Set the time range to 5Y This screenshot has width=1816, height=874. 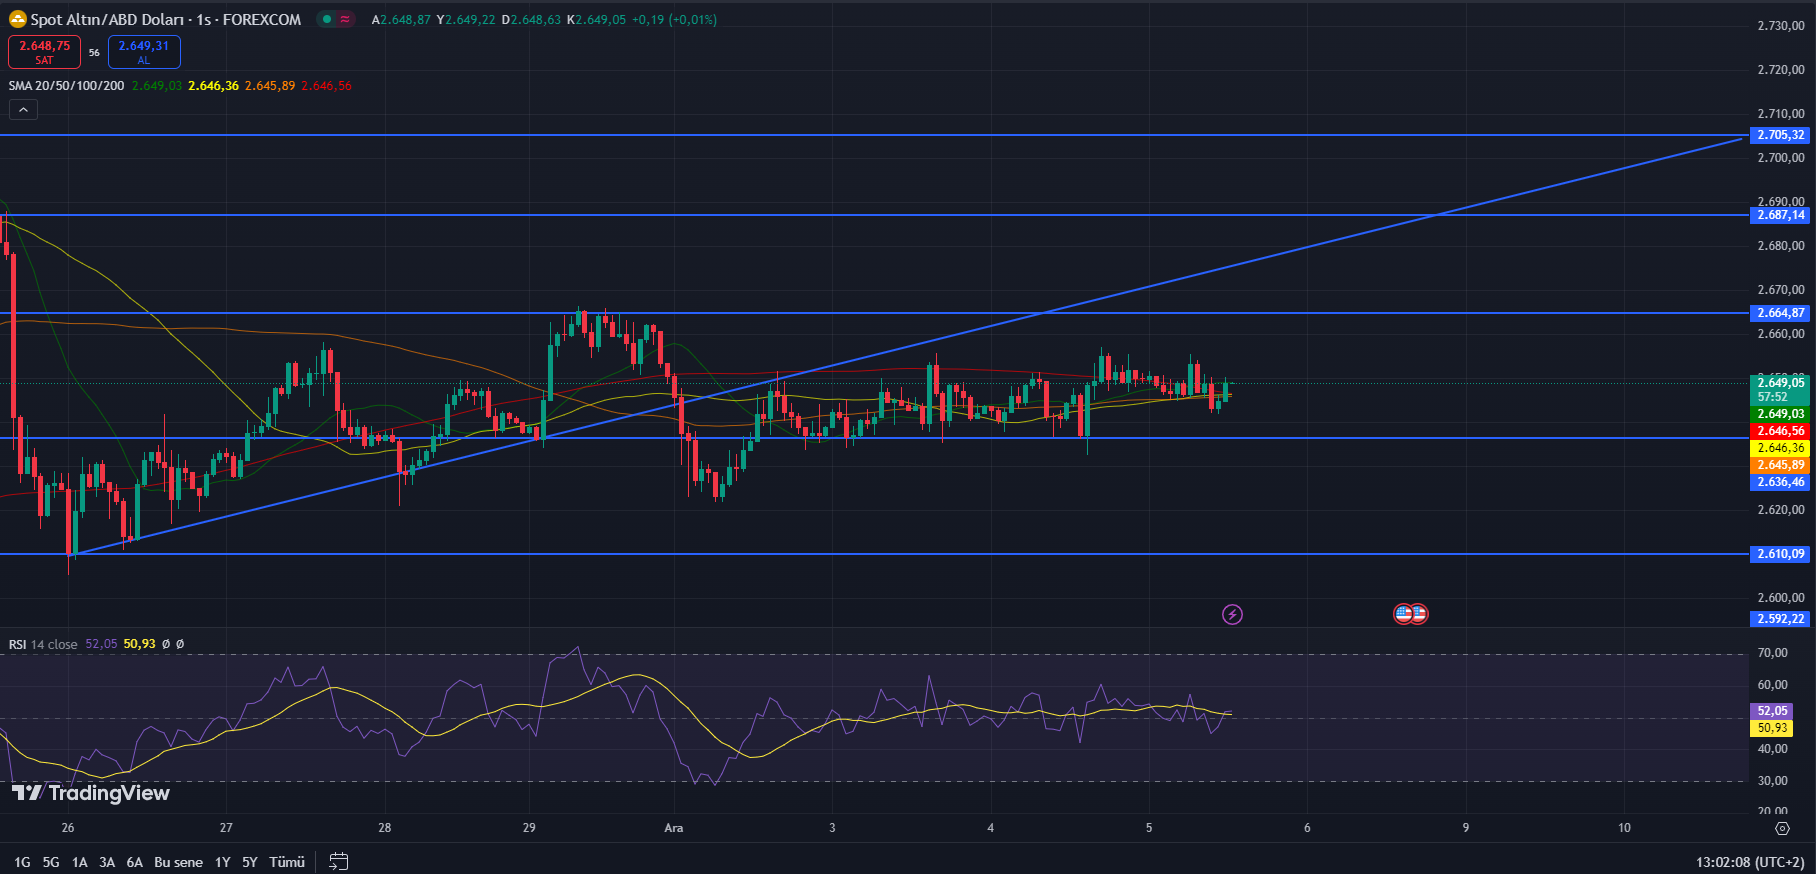pyautogui.click(x=250, y=862)
